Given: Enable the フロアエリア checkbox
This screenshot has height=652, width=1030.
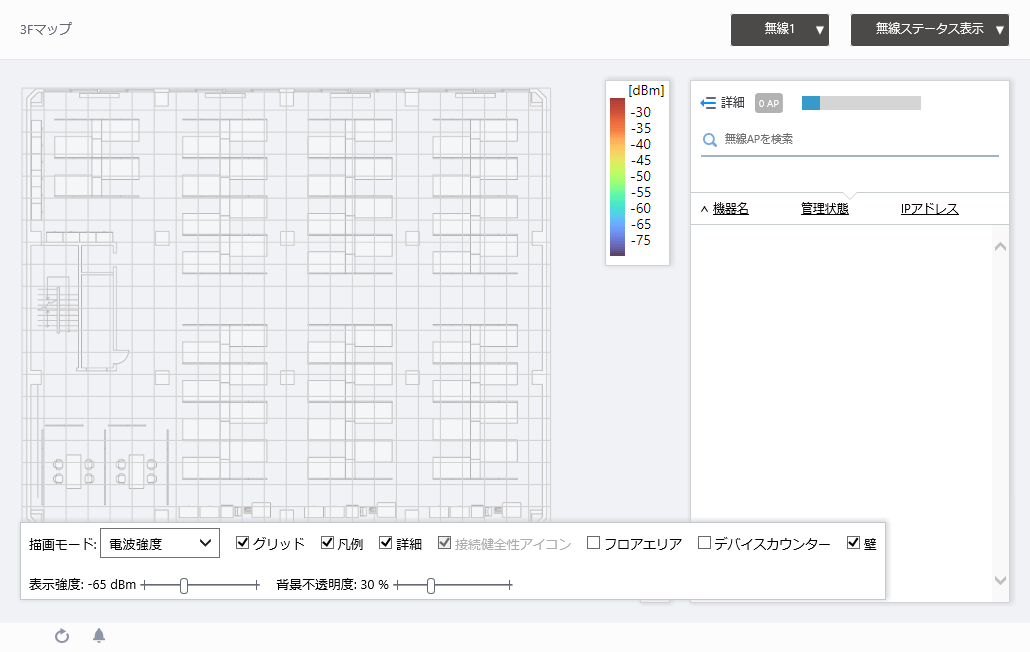Looking at the screenshot, I should (x=593, y=542).
